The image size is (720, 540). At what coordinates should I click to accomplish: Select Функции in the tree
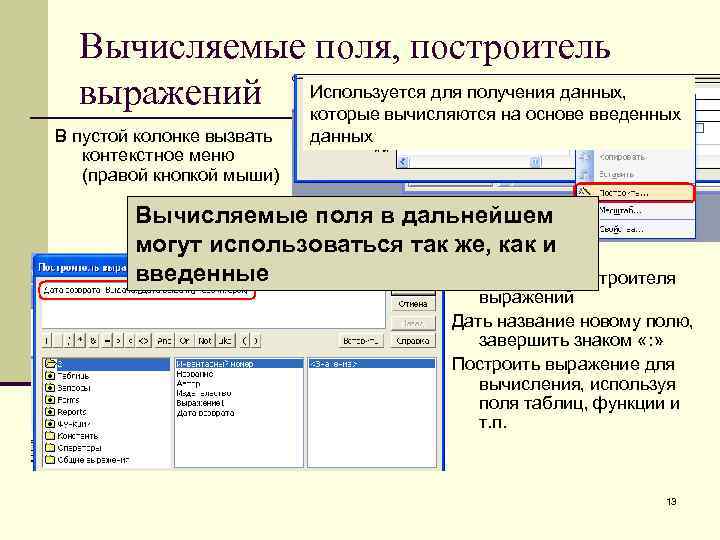pos(74,424)
